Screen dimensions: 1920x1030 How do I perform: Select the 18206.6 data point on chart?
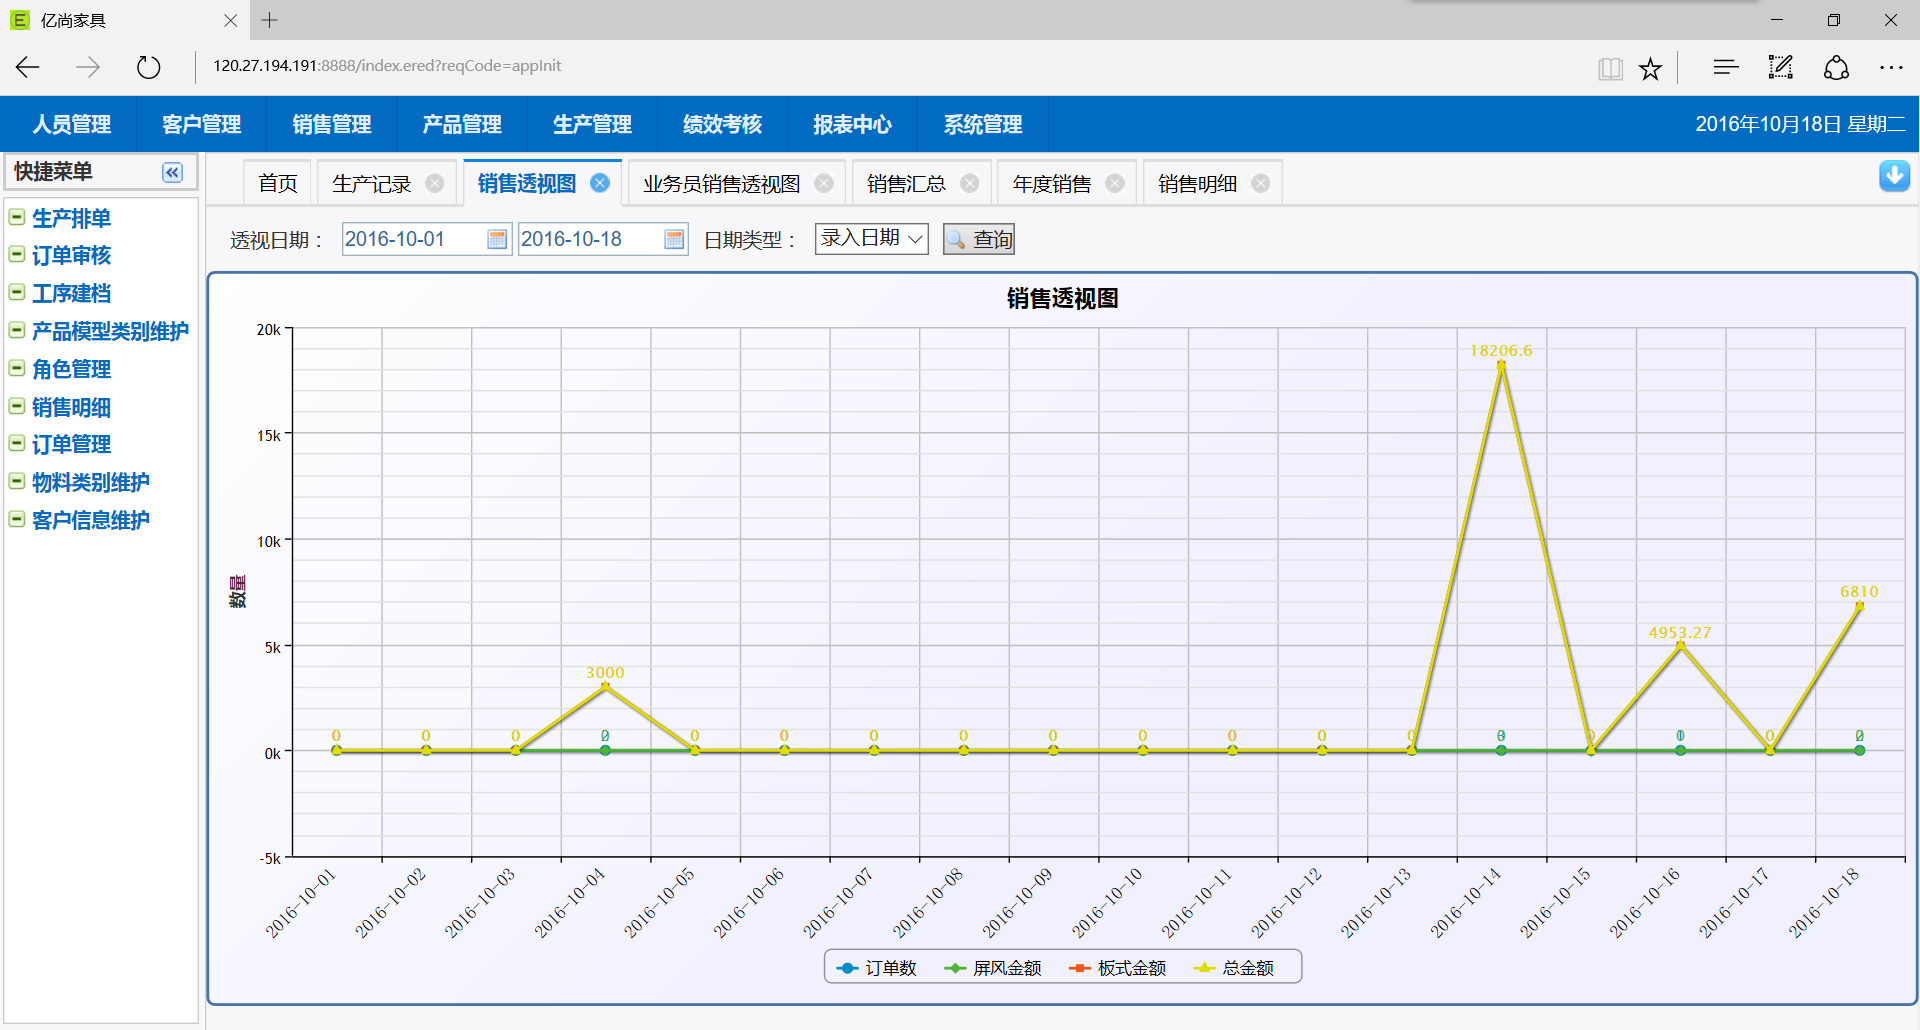1501,365
